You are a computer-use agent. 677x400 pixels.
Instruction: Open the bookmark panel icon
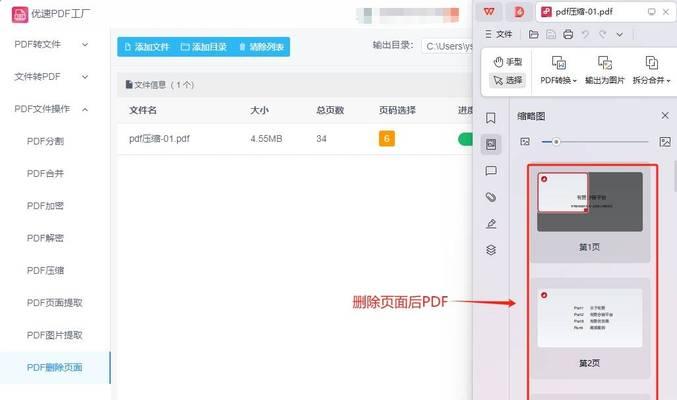click(490, 118)
